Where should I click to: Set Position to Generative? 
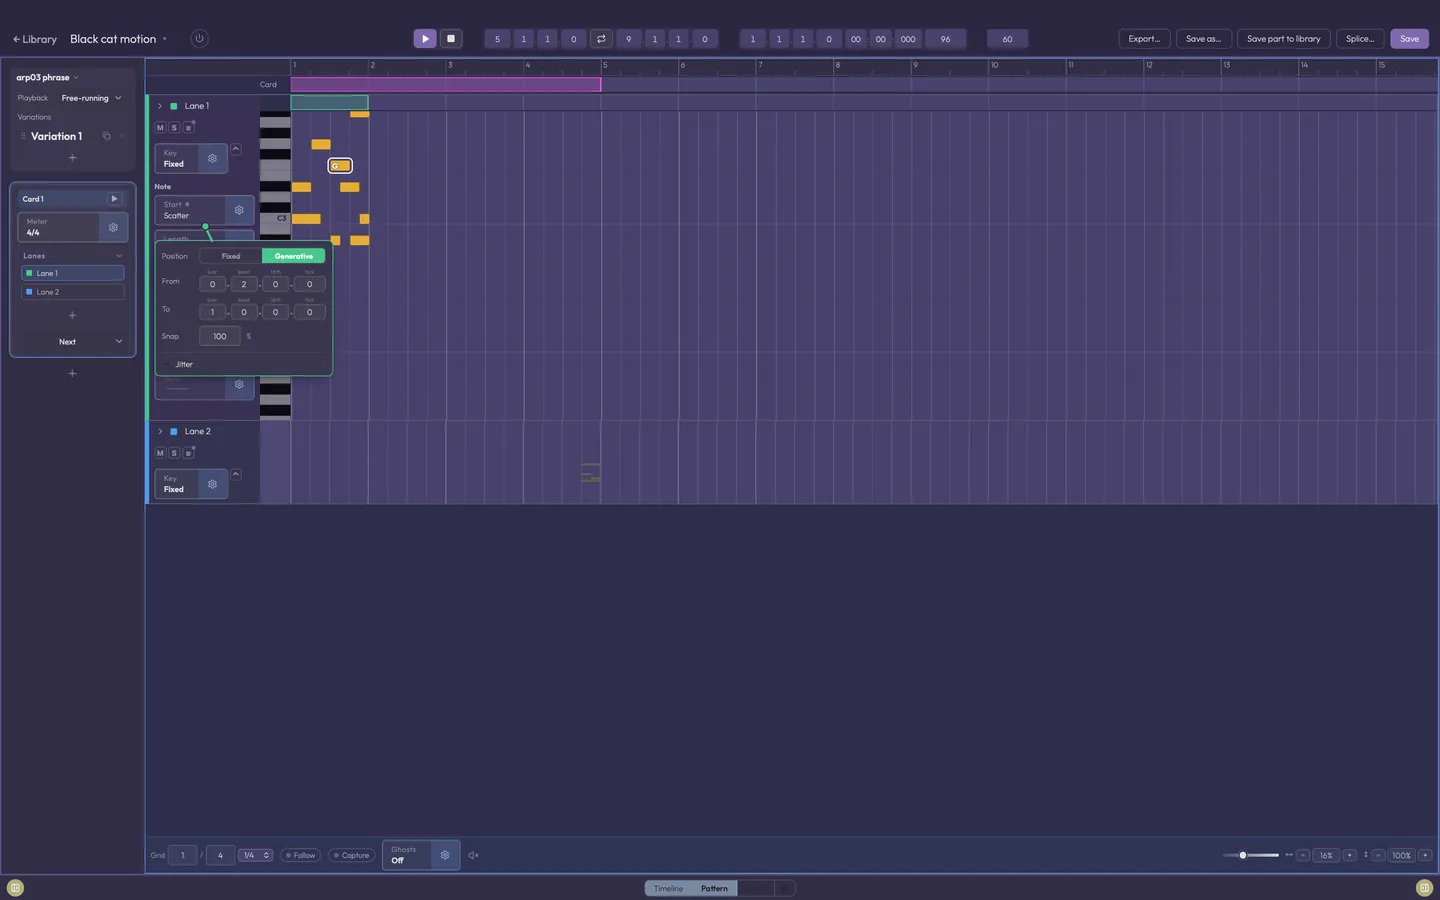294,256
